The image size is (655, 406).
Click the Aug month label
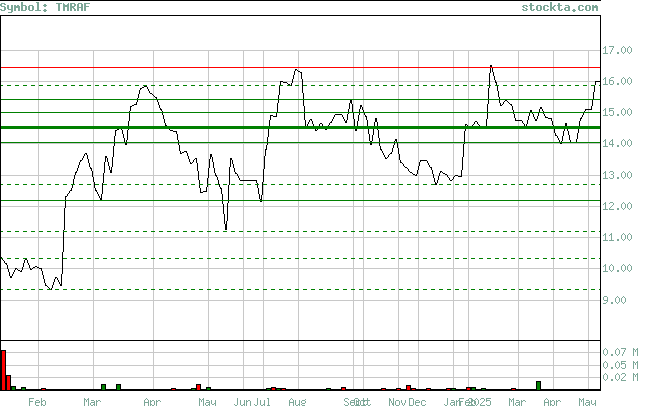297,401
